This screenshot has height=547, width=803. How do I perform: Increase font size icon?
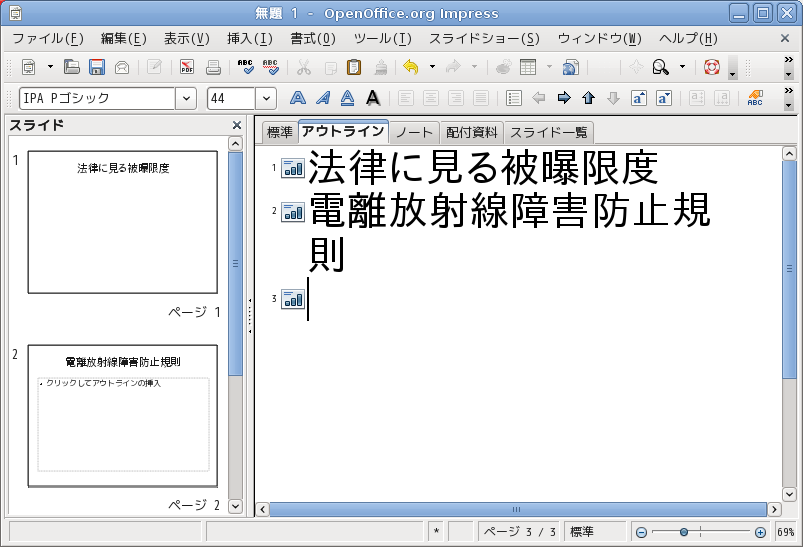[639, 98]
